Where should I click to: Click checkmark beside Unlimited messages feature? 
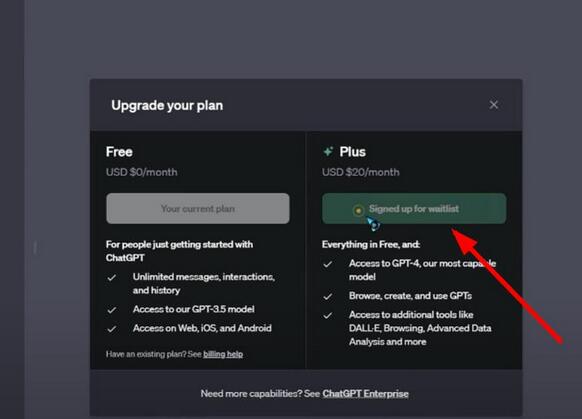[x=112, y=278]
